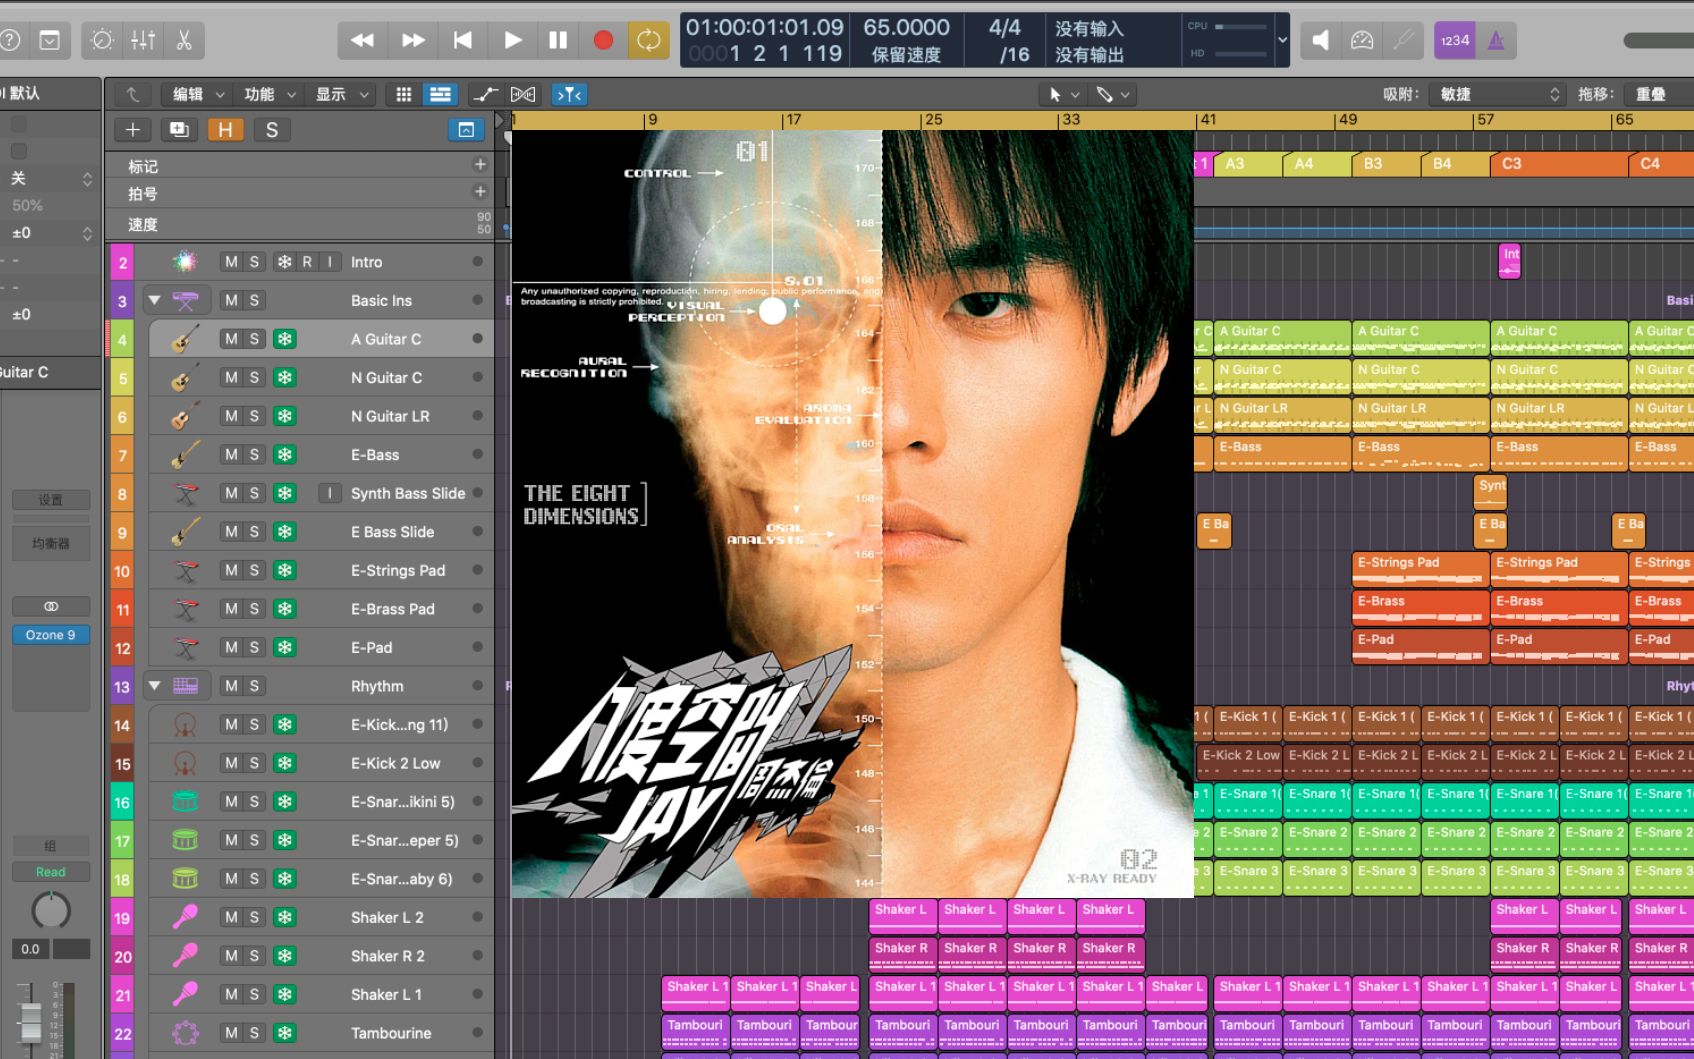Switch to the grid view icon
The width and height of the screenshot is (1694, 1059).
404,94
